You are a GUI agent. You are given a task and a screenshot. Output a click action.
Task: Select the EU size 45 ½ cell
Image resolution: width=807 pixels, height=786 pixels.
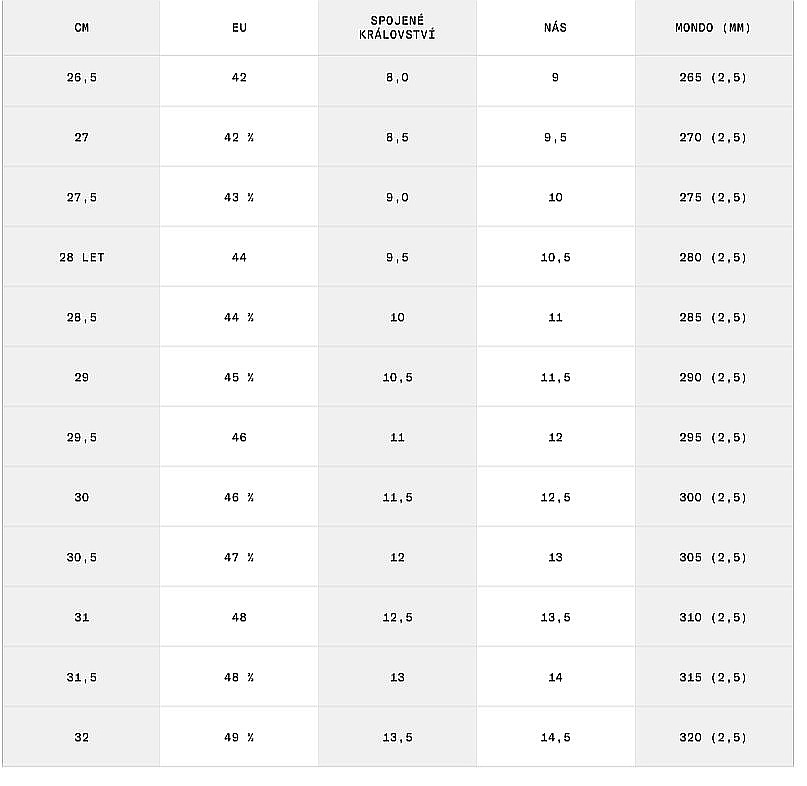(239, 378)
